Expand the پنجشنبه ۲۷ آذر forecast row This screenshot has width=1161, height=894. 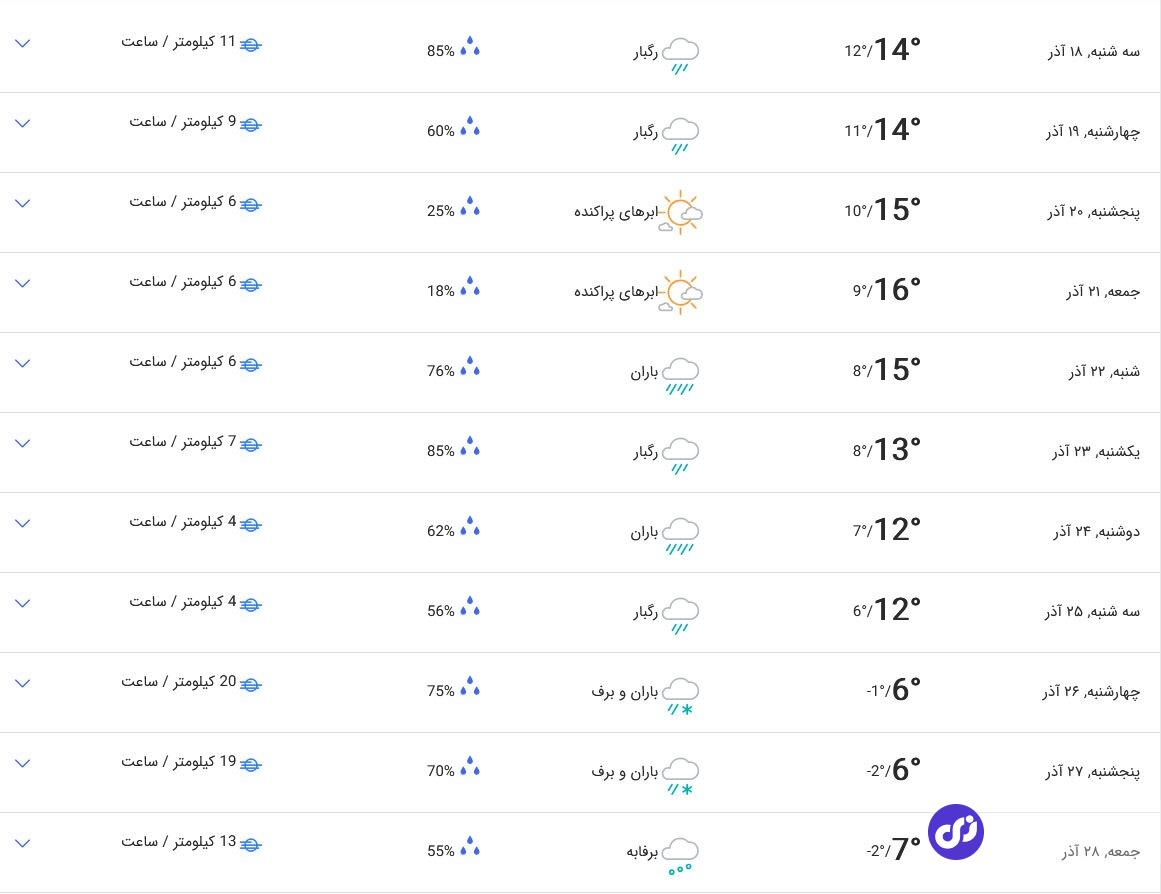[23, 763]
